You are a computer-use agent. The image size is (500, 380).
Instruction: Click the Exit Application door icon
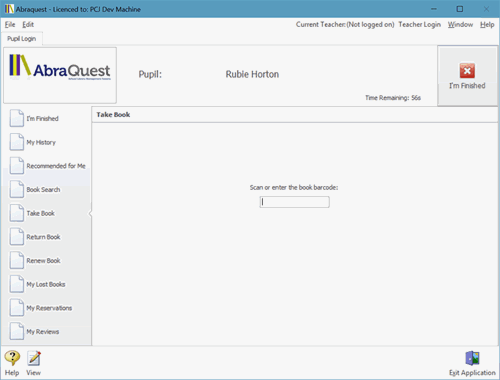tap(472, 358)
